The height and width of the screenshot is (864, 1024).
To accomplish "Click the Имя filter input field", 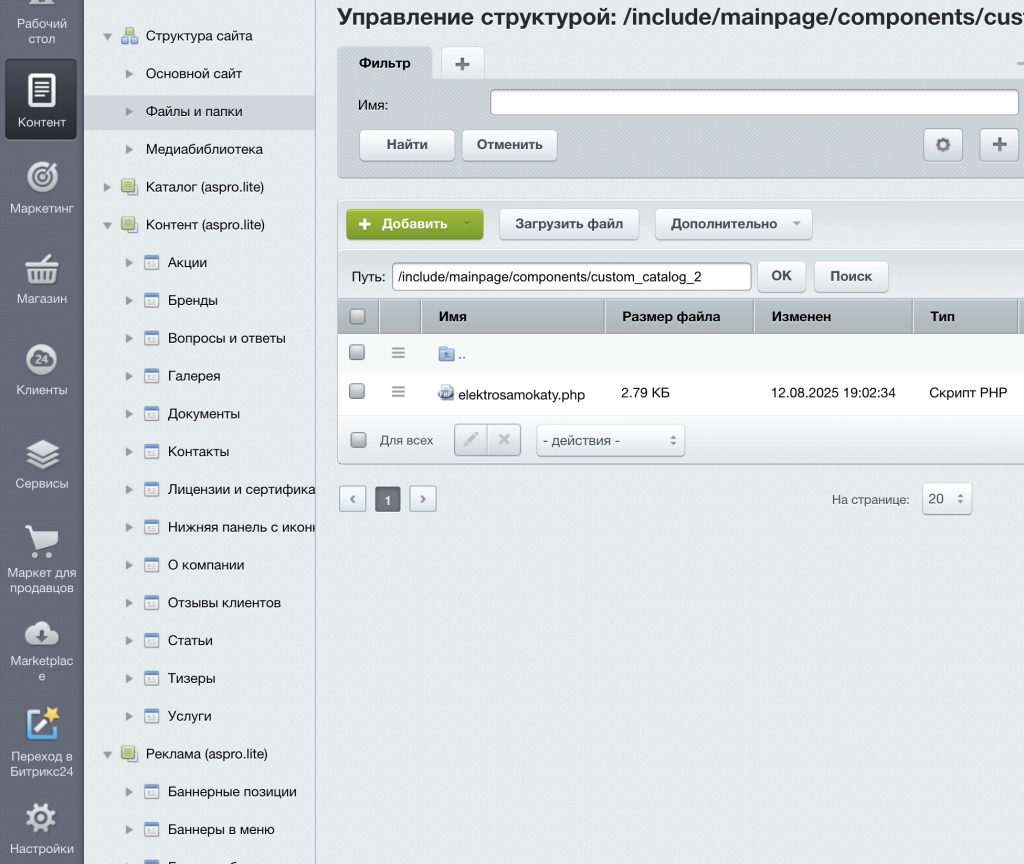I will point(753,101).
